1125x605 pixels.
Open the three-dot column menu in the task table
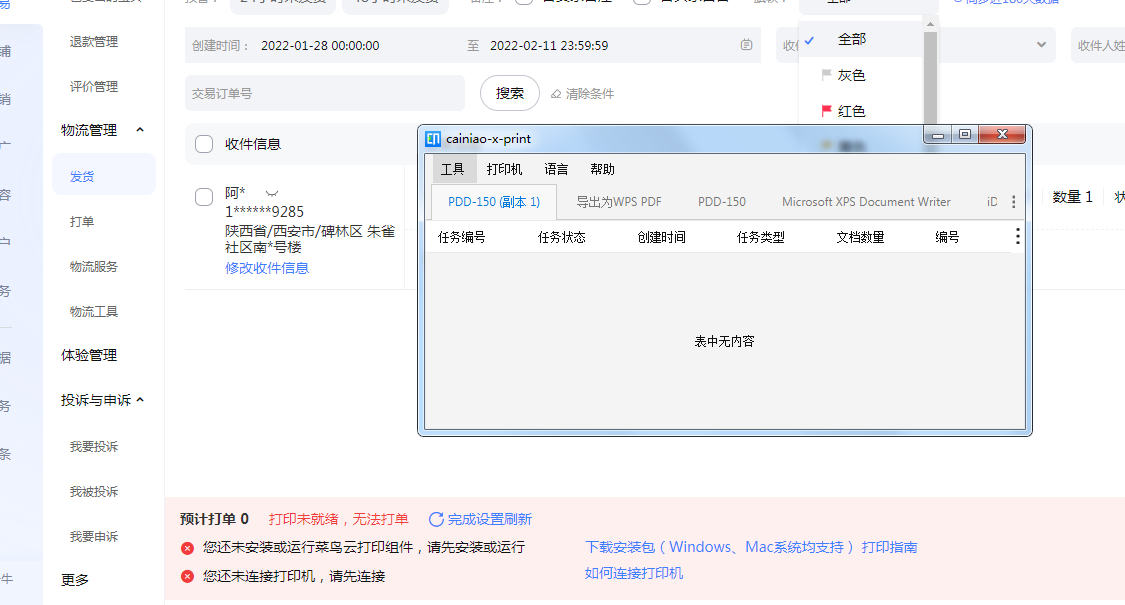(1018, 237)
